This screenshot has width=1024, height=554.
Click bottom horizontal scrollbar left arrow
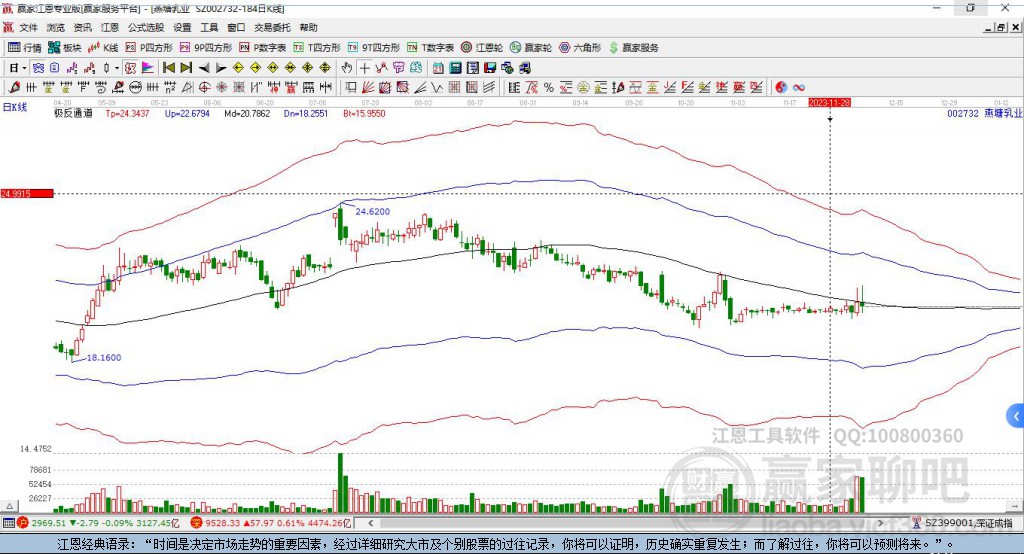[370, 523]
